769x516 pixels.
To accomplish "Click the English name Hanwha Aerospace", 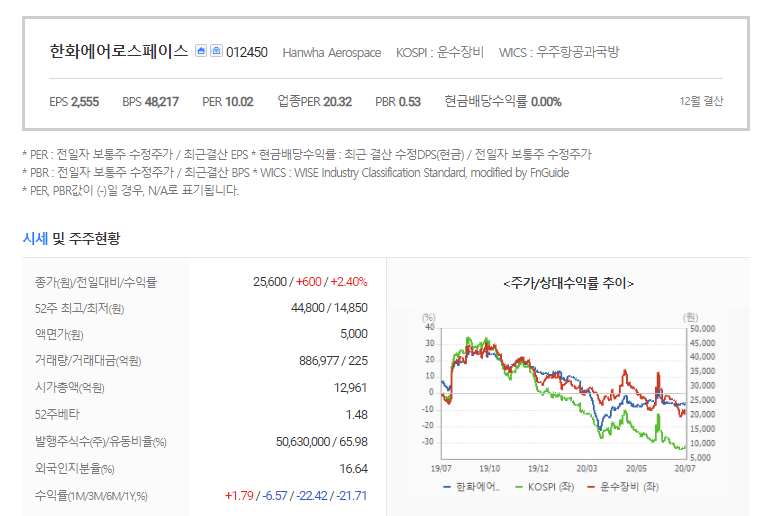I will [x=332, y=52].
